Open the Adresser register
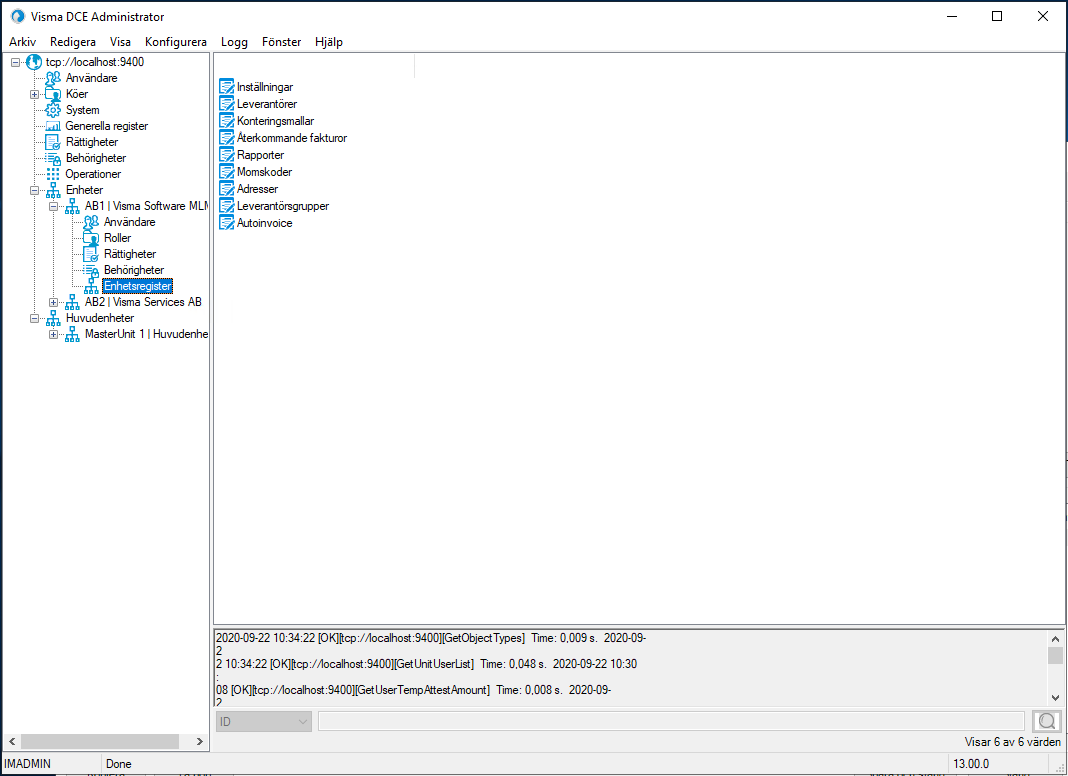 (x=256, y=189)
